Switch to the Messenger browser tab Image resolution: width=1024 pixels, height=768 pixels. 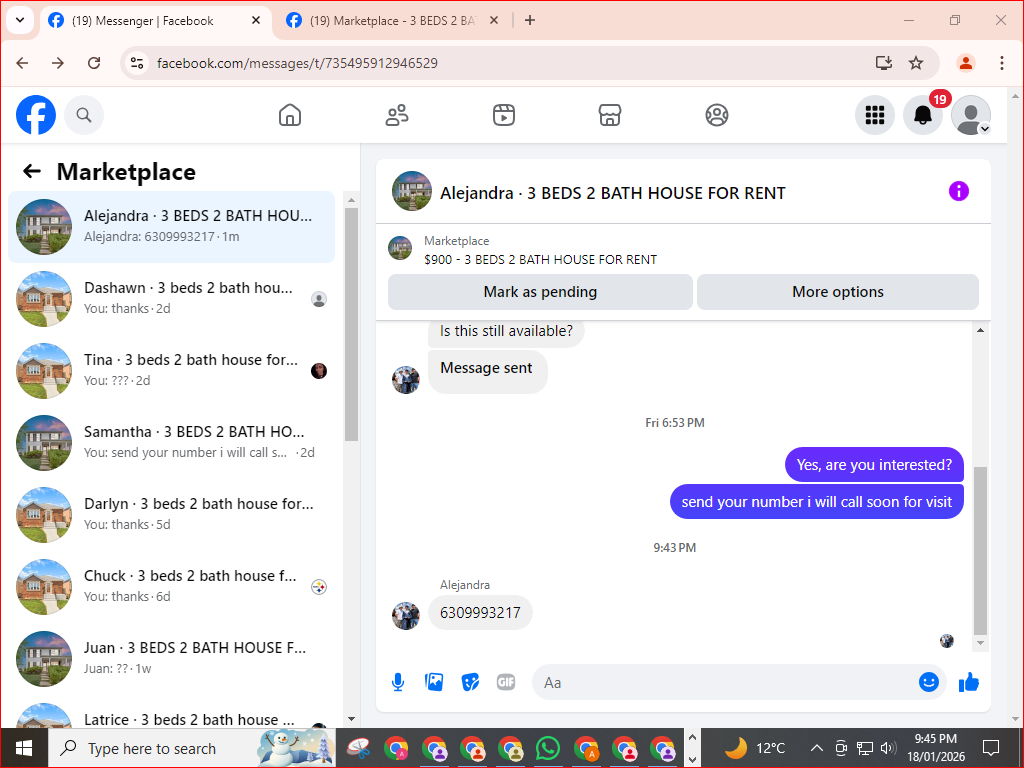pyautogui.click(x=155, y=21)
